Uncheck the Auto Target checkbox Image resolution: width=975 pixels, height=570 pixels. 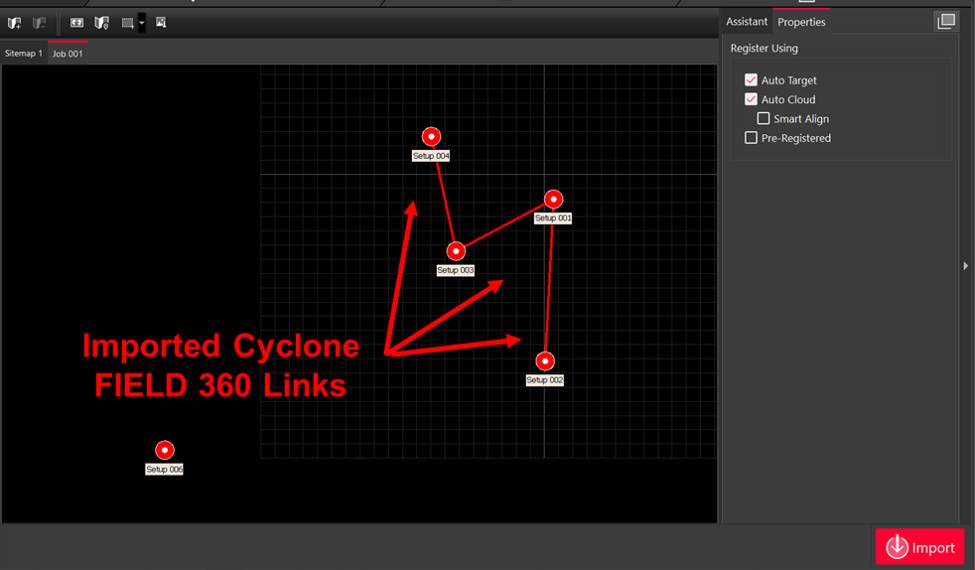click(751, 80)
